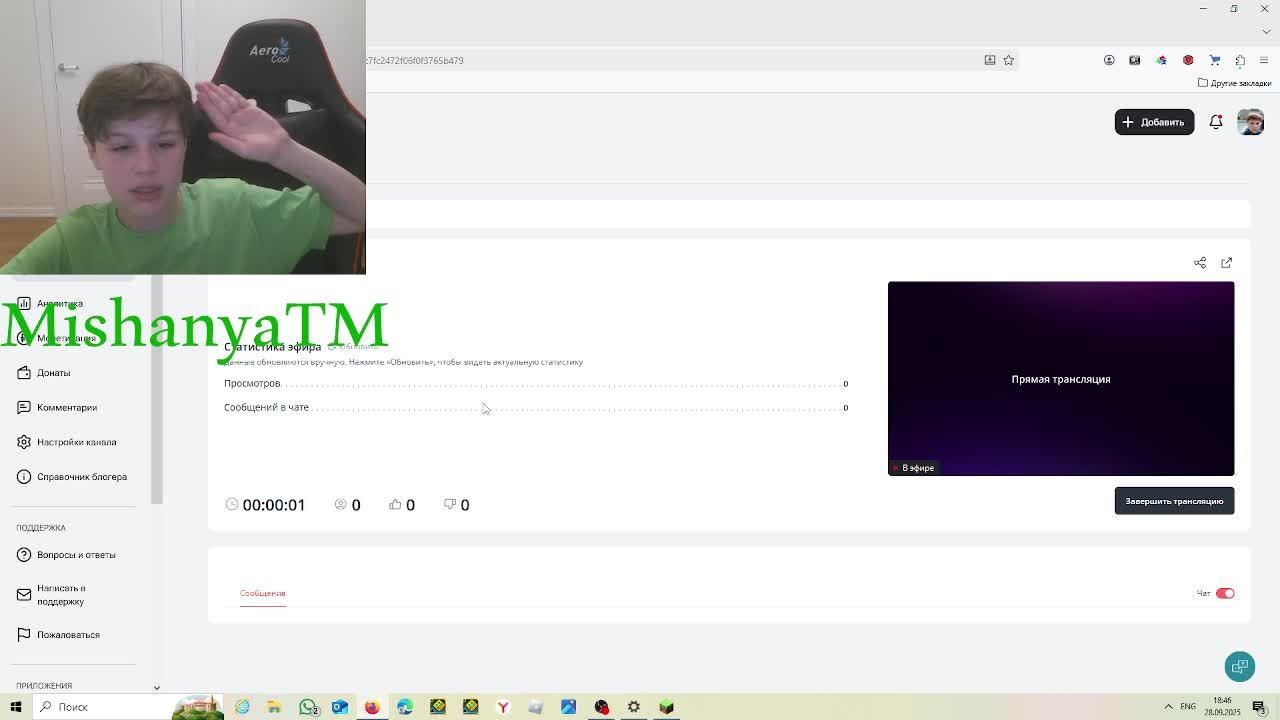
Task: Click Завершить трансляцию to end the stream
Action: [x=1174, y=501]
